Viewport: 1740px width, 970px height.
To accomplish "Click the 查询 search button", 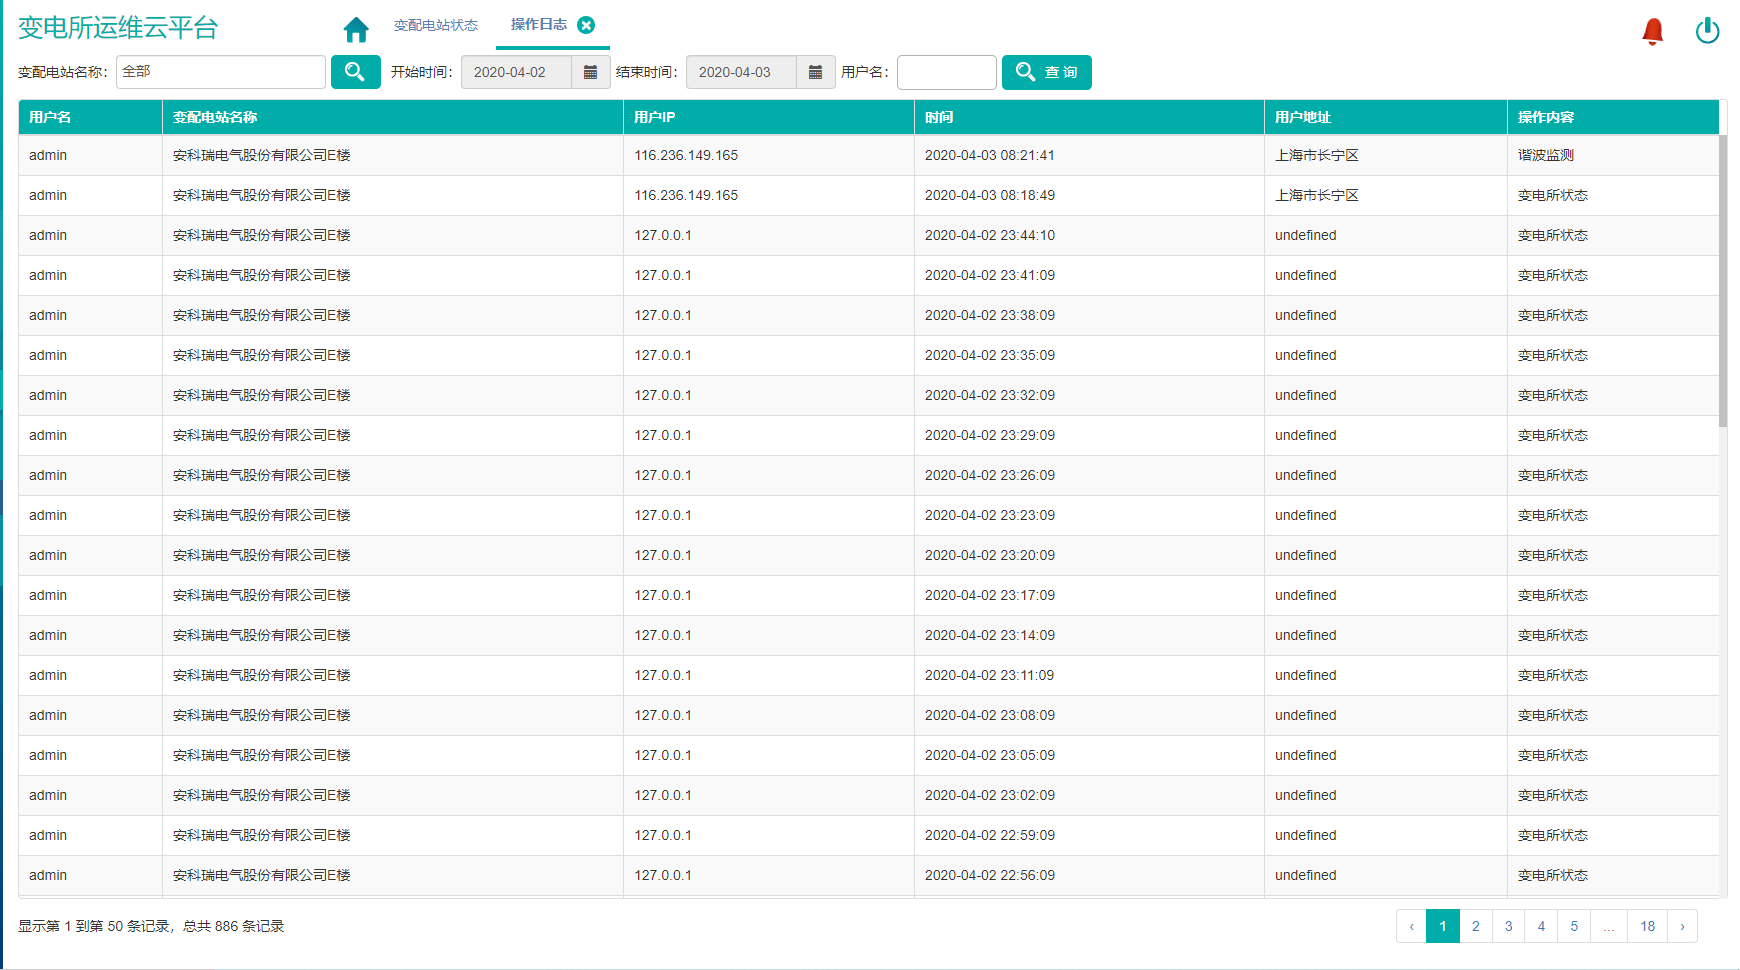I will (x=1047, y=72).
